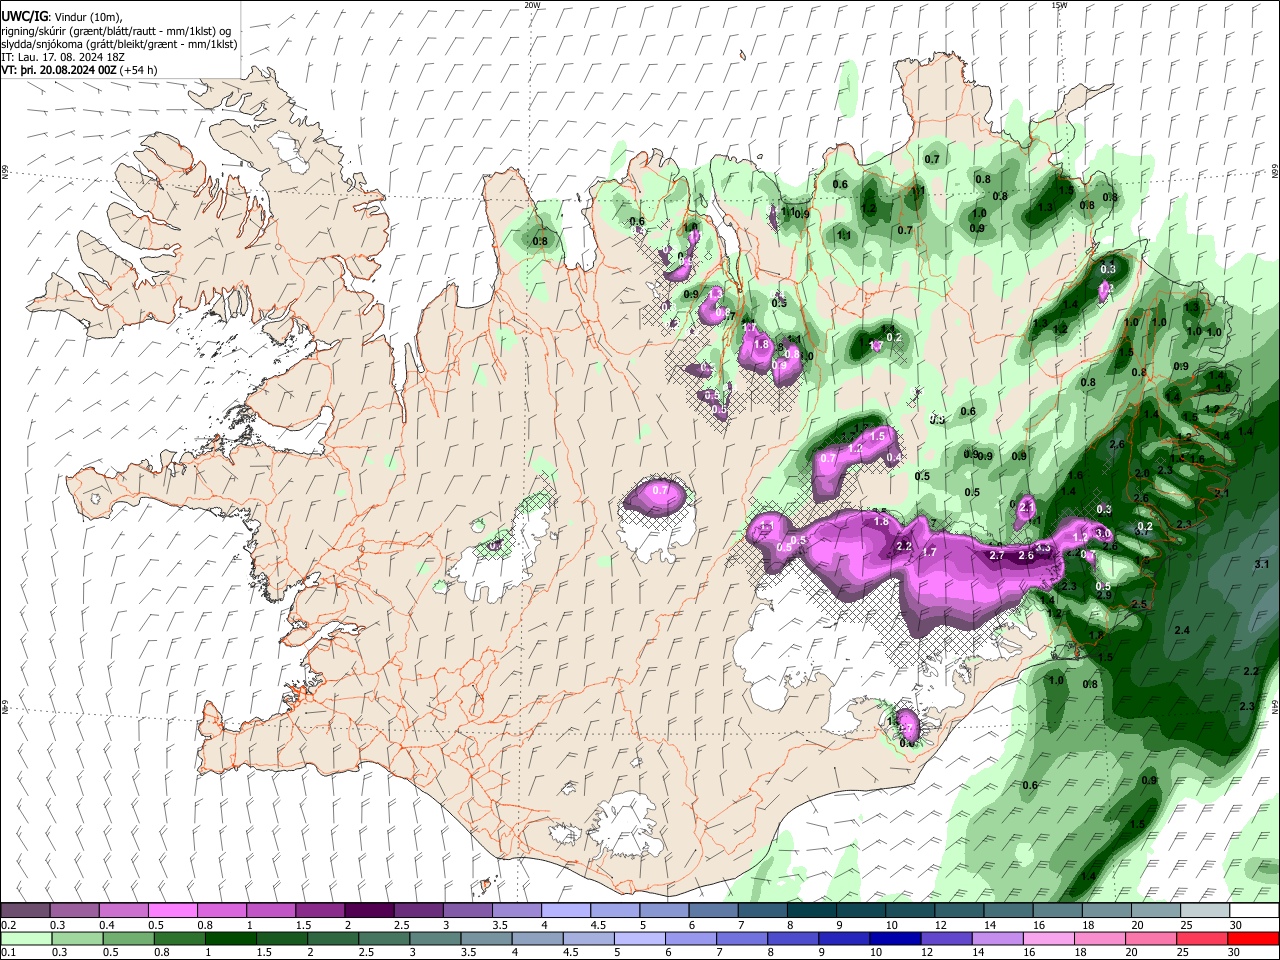Click the title text 'UWC/IG: Vindur (10m)'
Image resolution: width=1280 pixels, height=960 pixels.
click(63, 17)
